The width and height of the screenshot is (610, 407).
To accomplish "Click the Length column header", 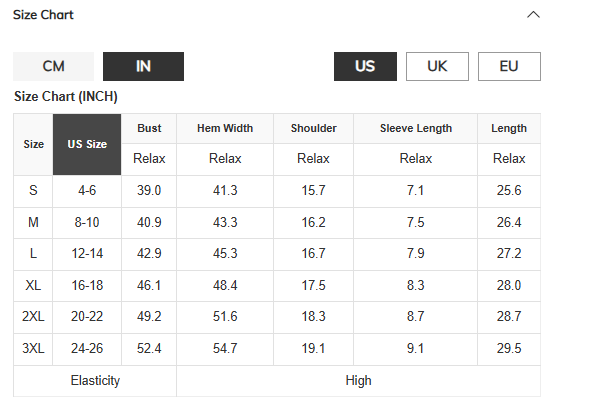I will [509, 128].
